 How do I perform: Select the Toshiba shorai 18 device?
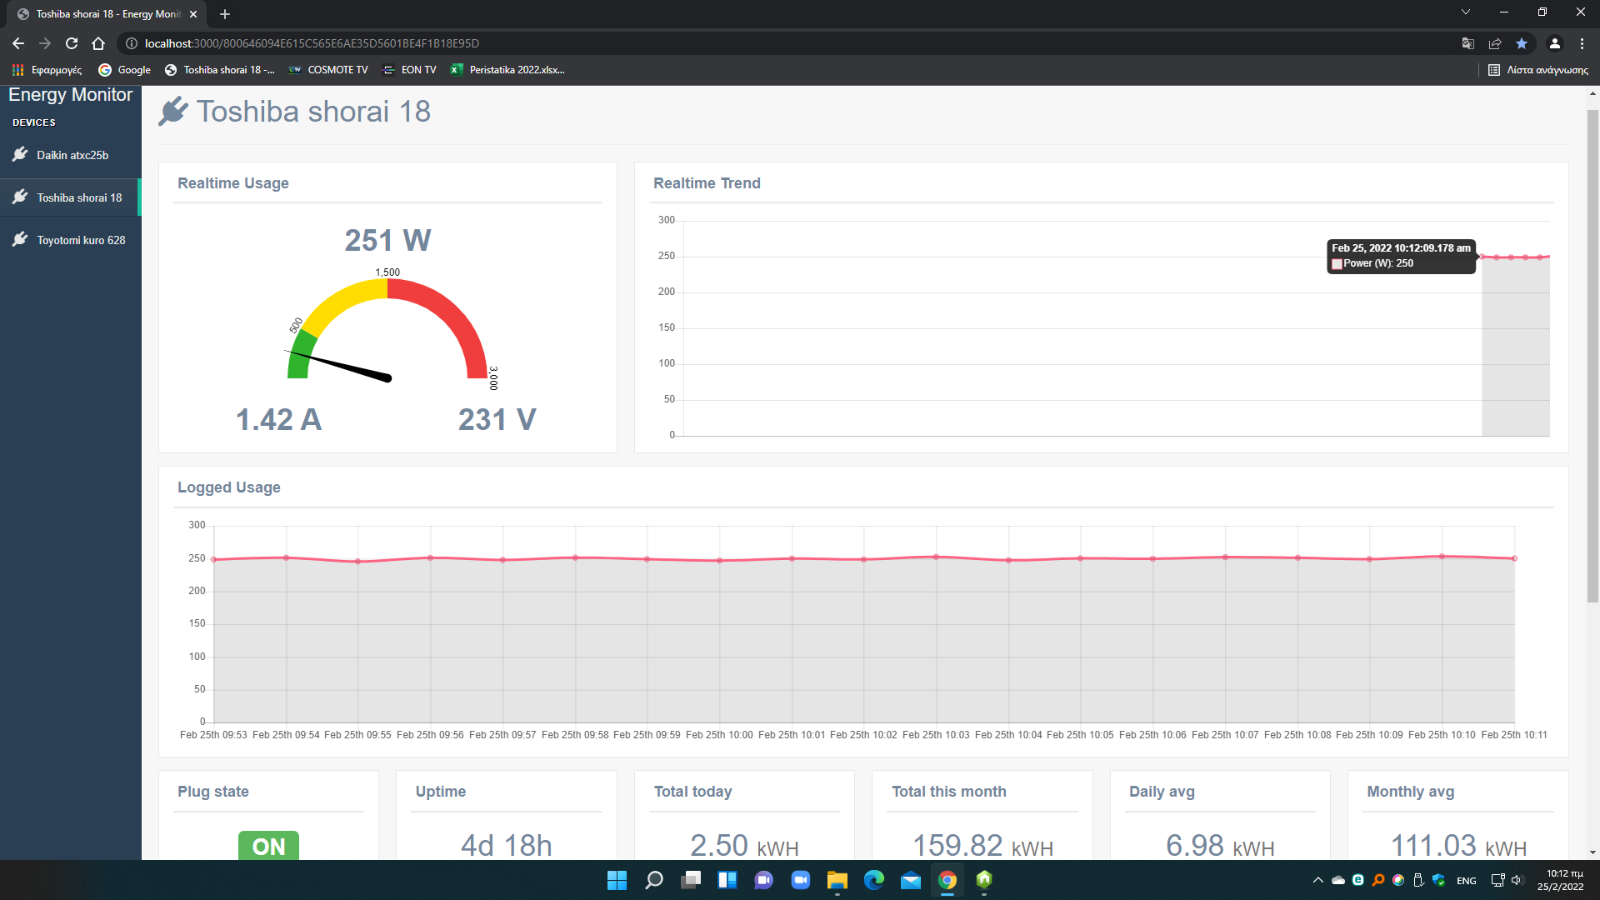(x=70, y=198)
